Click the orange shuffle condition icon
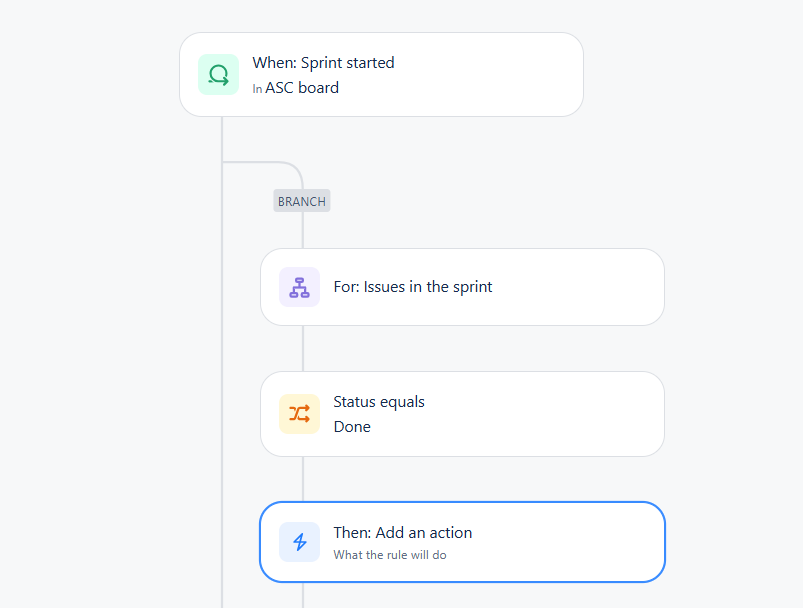The image size is (803, 608). [300, 414]
